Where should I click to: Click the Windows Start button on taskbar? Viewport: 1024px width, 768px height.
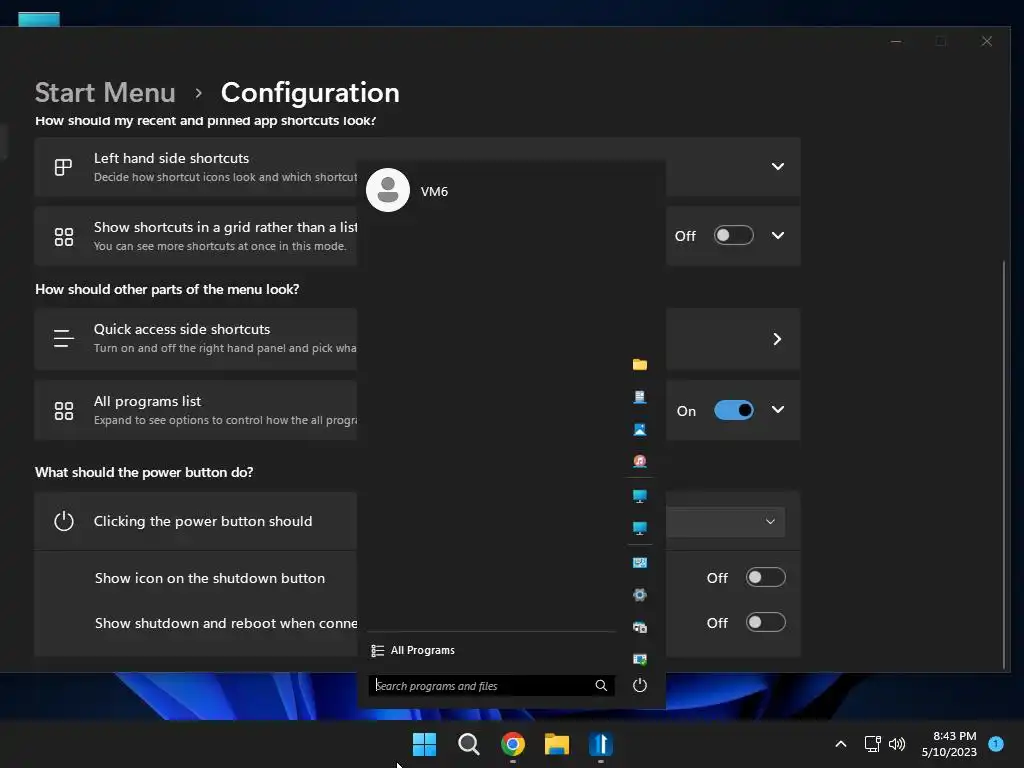point(424,744)
